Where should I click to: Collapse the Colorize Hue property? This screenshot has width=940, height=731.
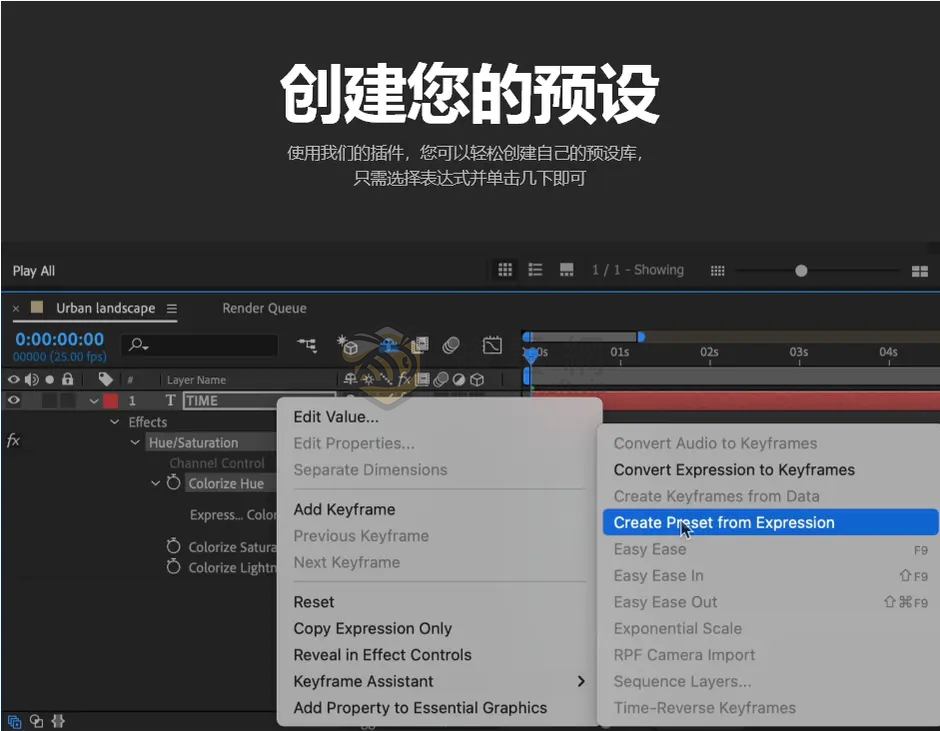pos(155,483)
